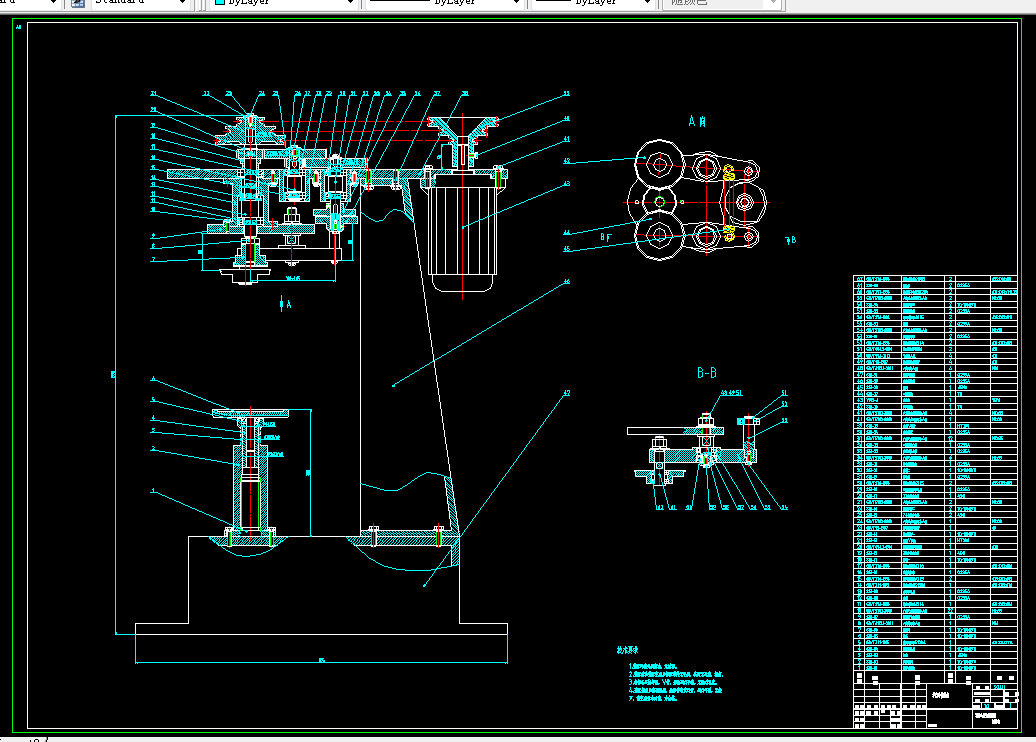Select balloon number 46
The height and width of the screenshot is (742, 1036).
tap(566, 282)
